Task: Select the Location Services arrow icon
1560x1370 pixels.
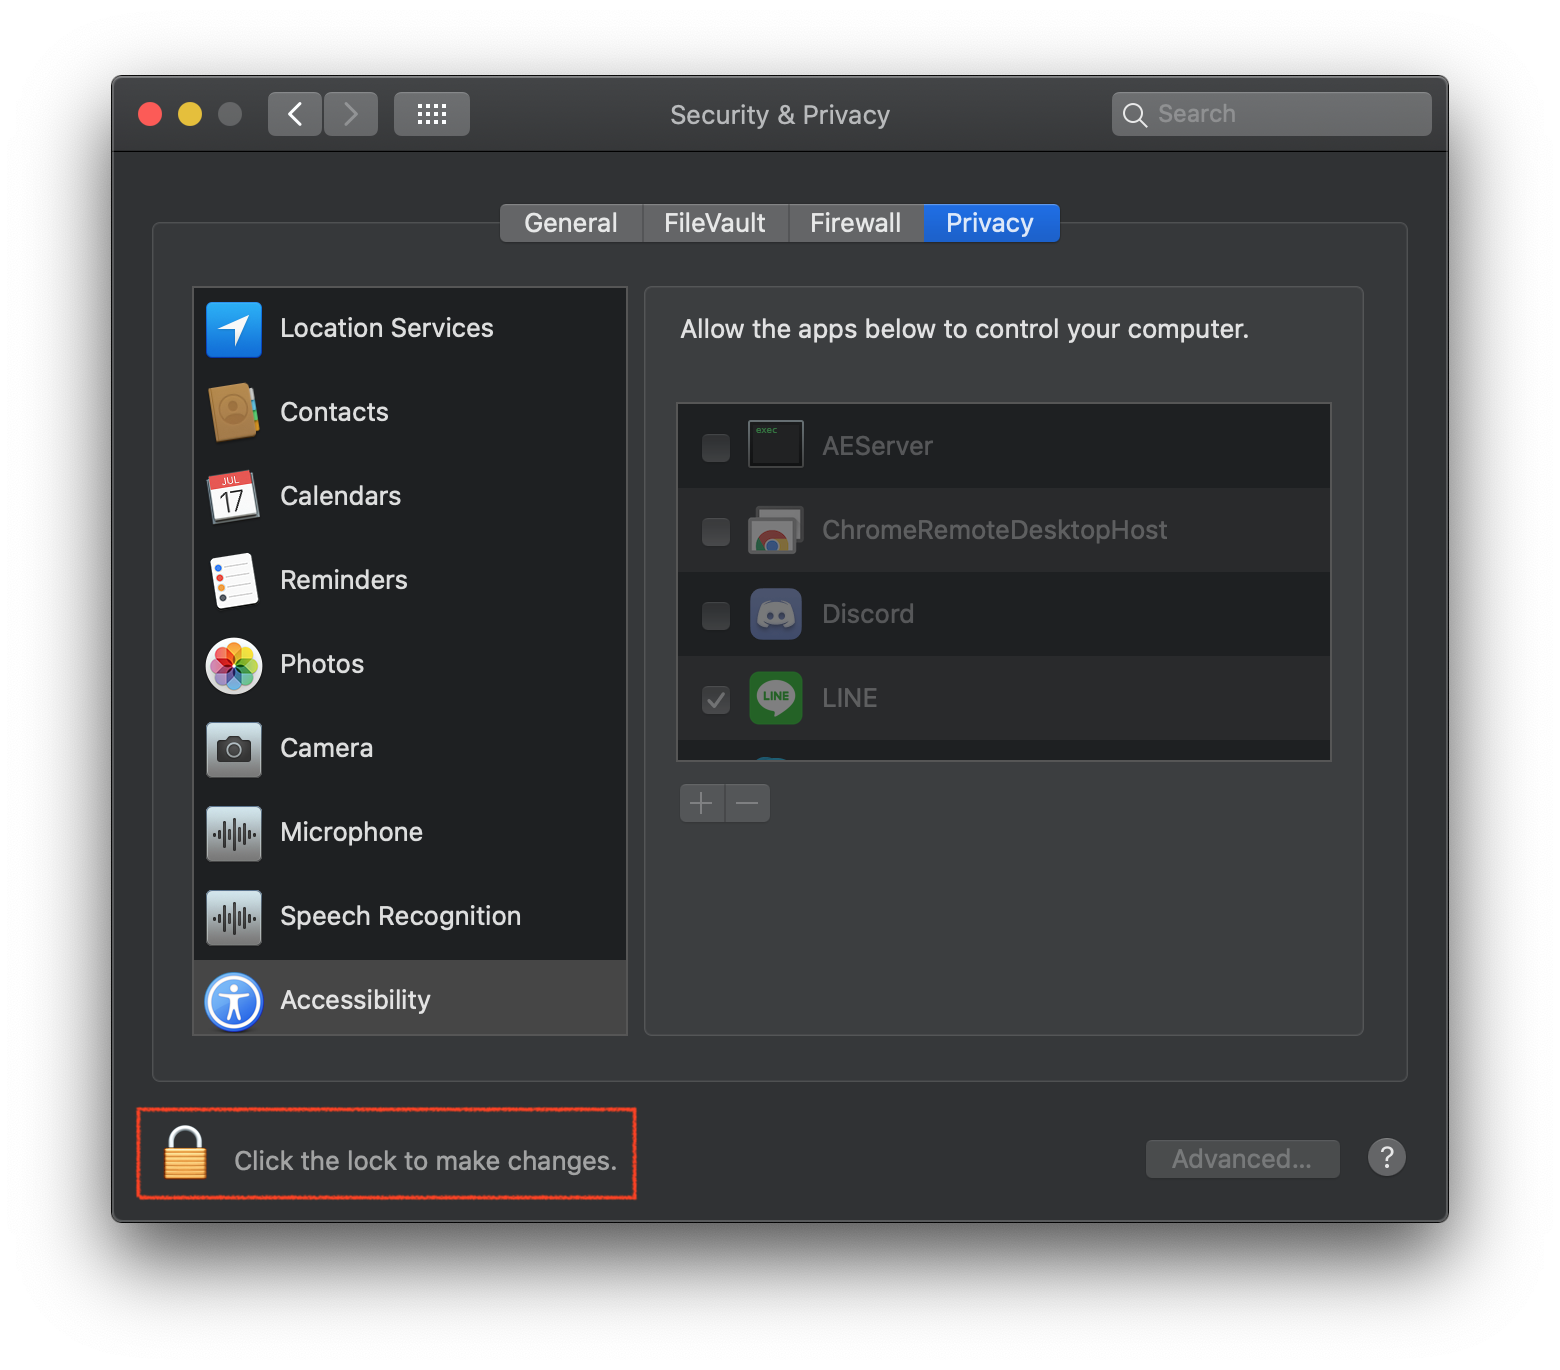Action: click(x=234, y=329)
